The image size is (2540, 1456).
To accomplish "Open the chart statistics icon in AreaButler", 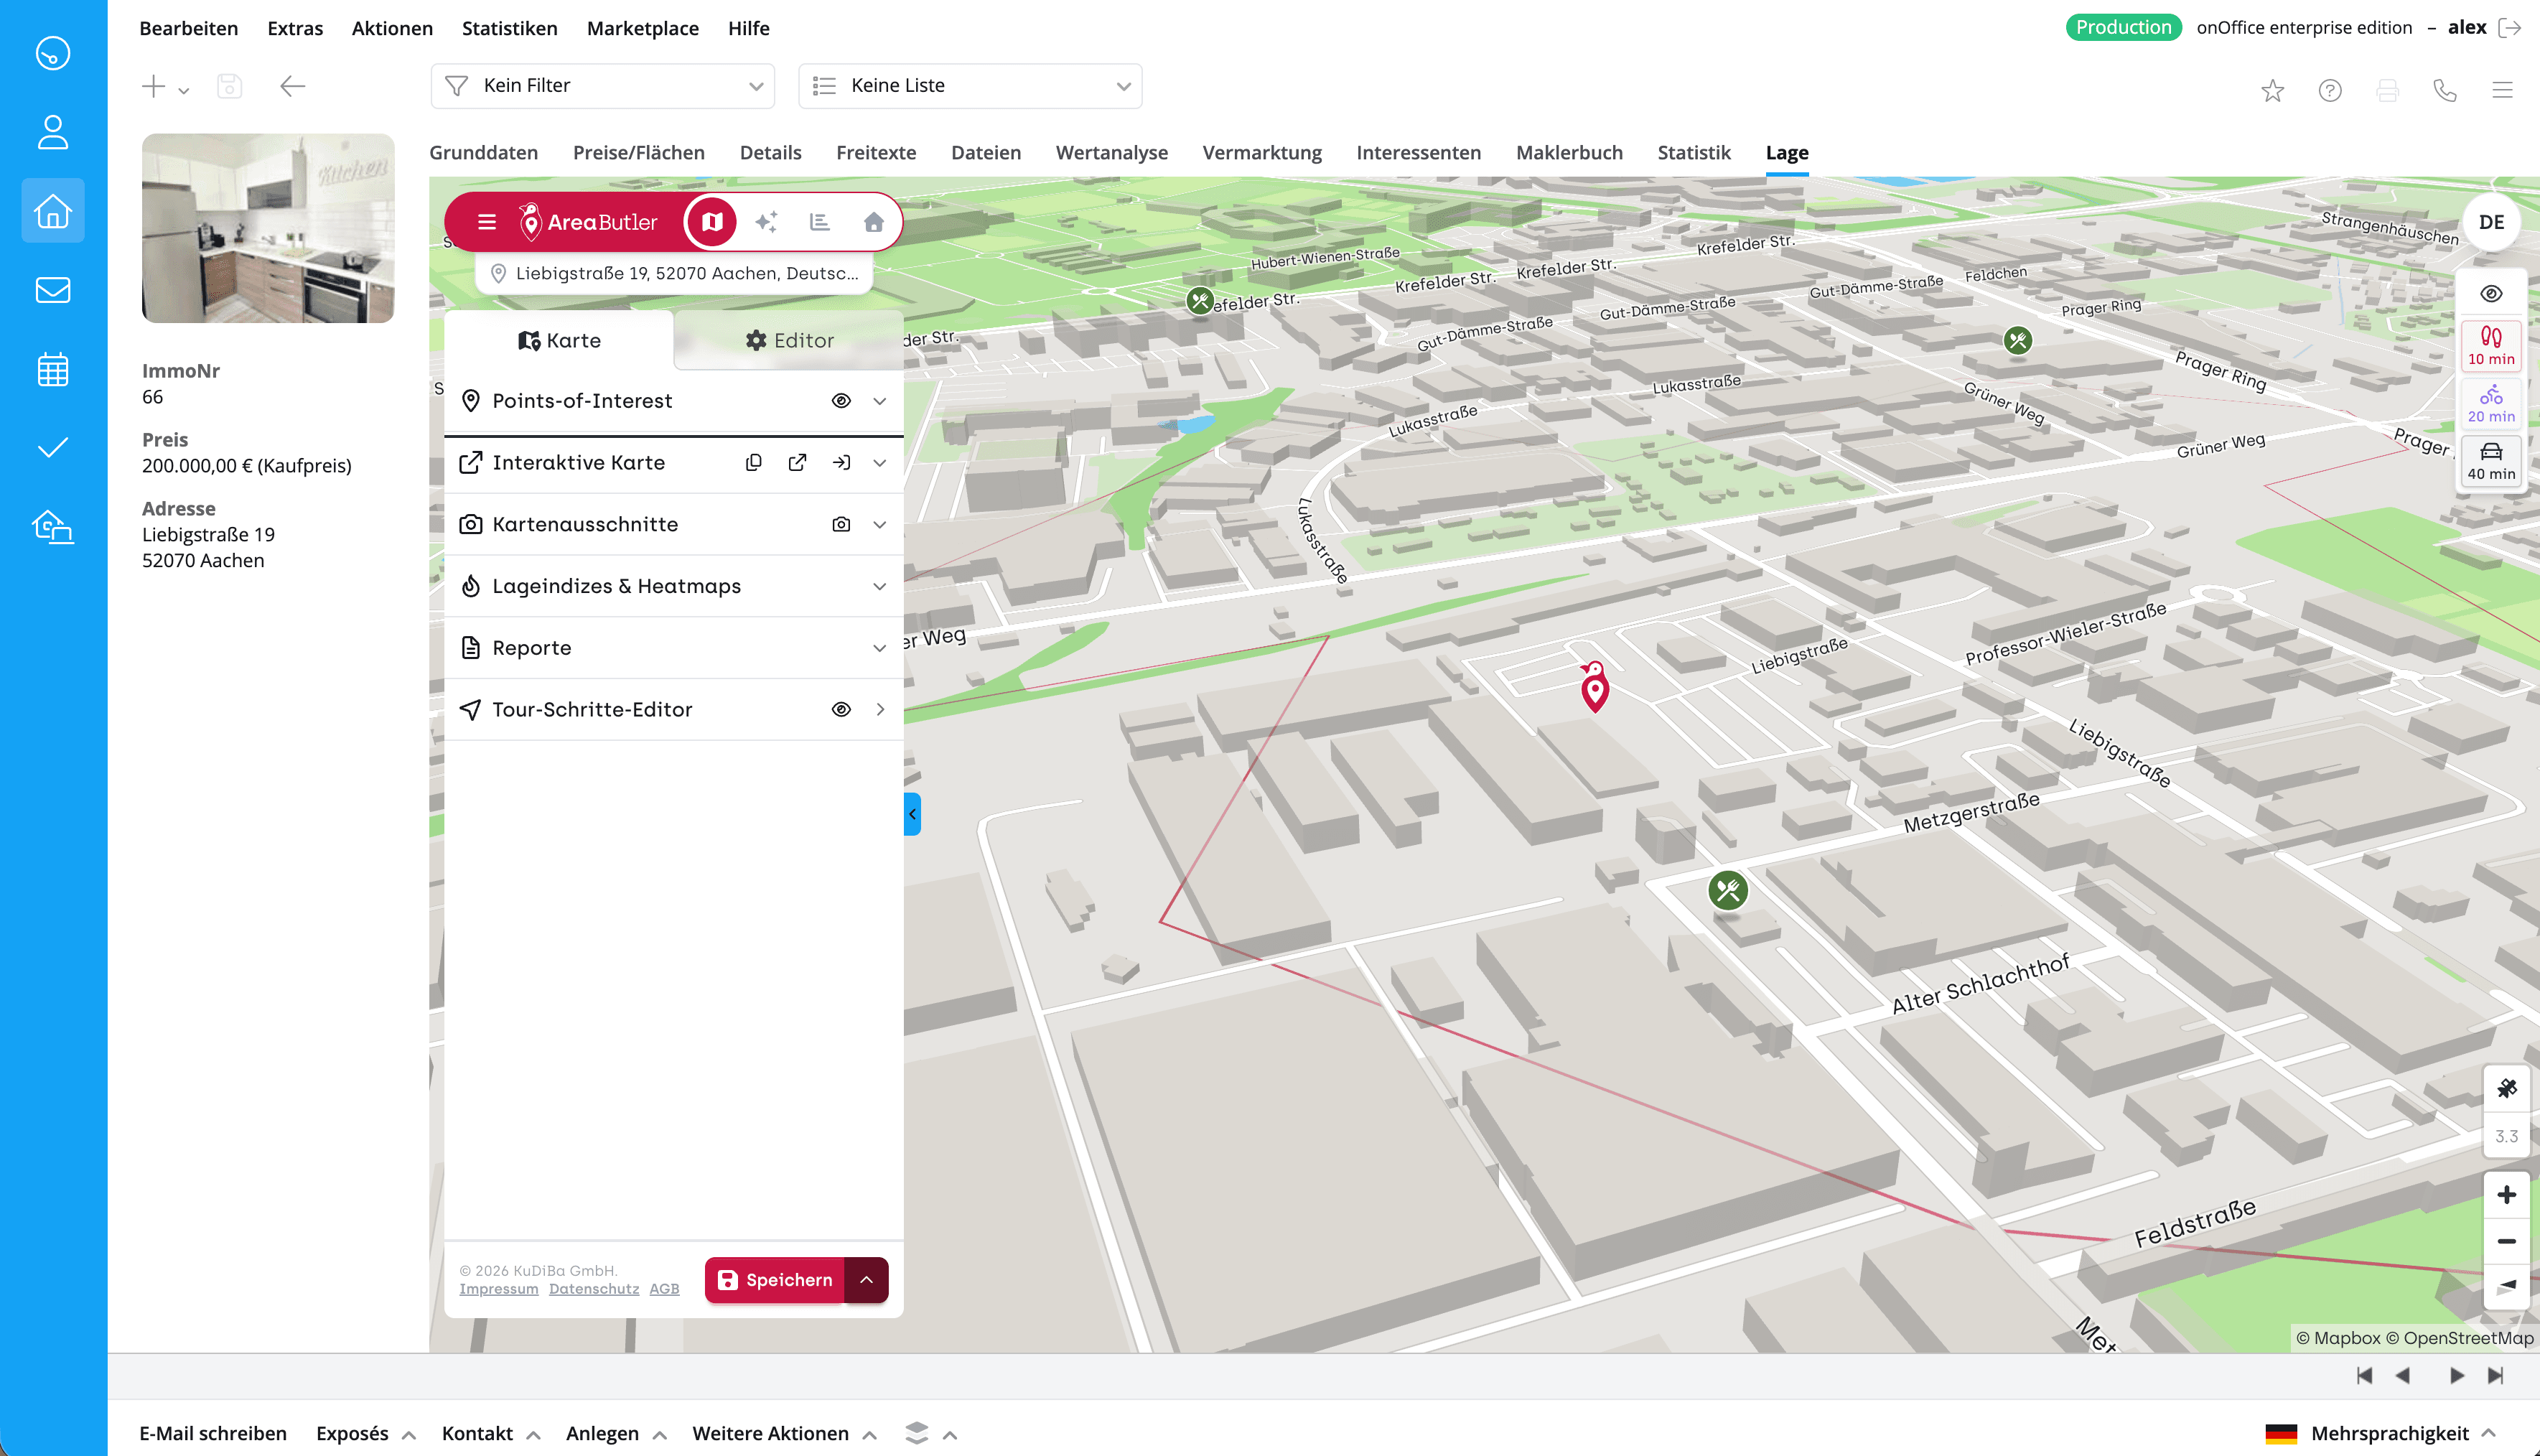I will [x=820, y=222].
